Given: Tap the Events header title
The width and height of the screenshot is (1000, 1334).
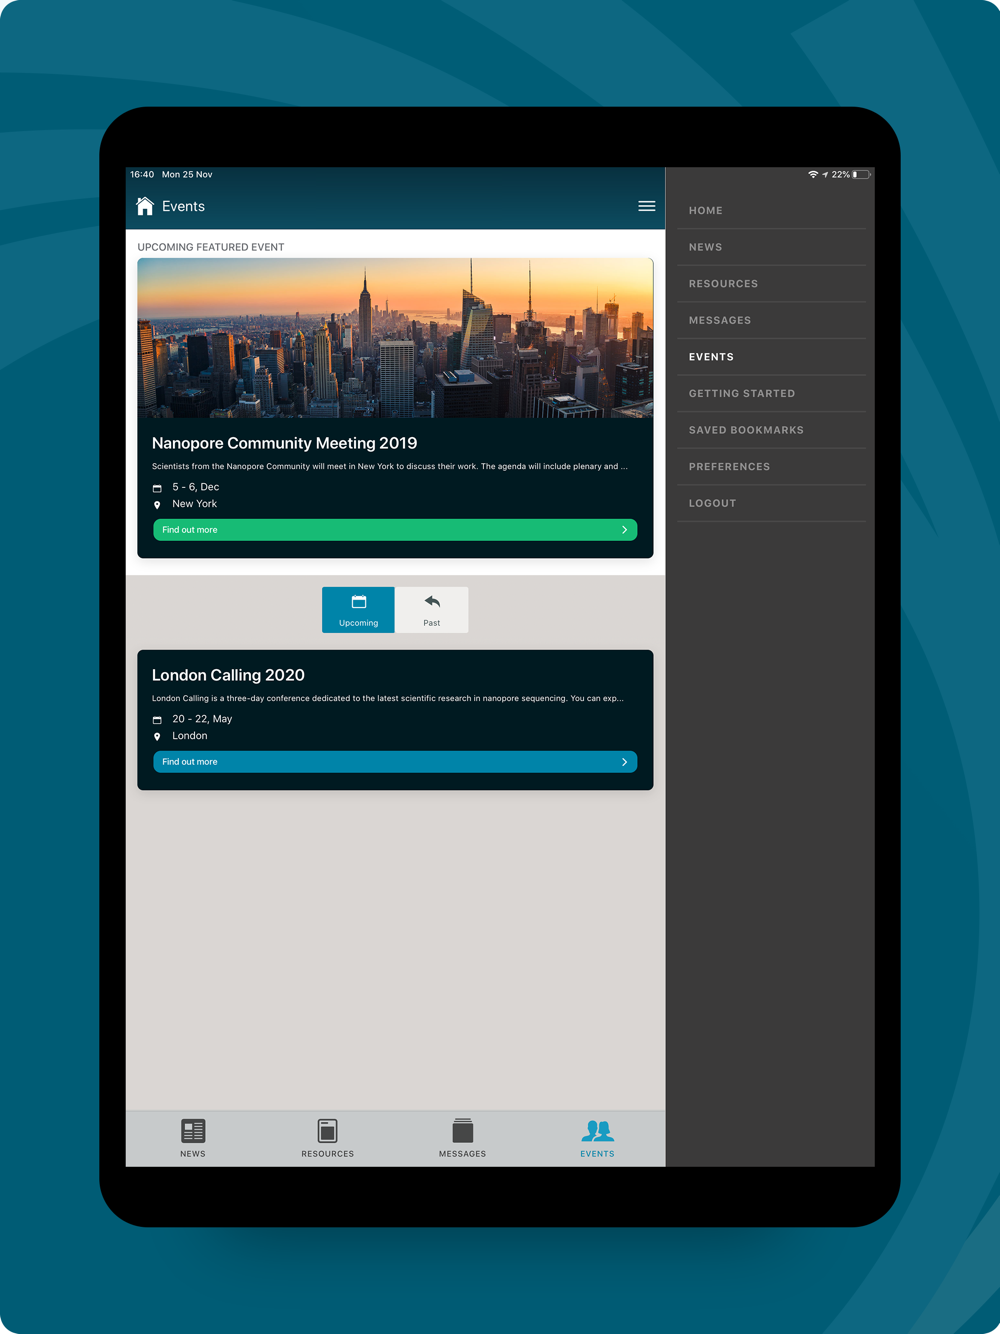Looking at the screenshot, I should tap(183, 206).
